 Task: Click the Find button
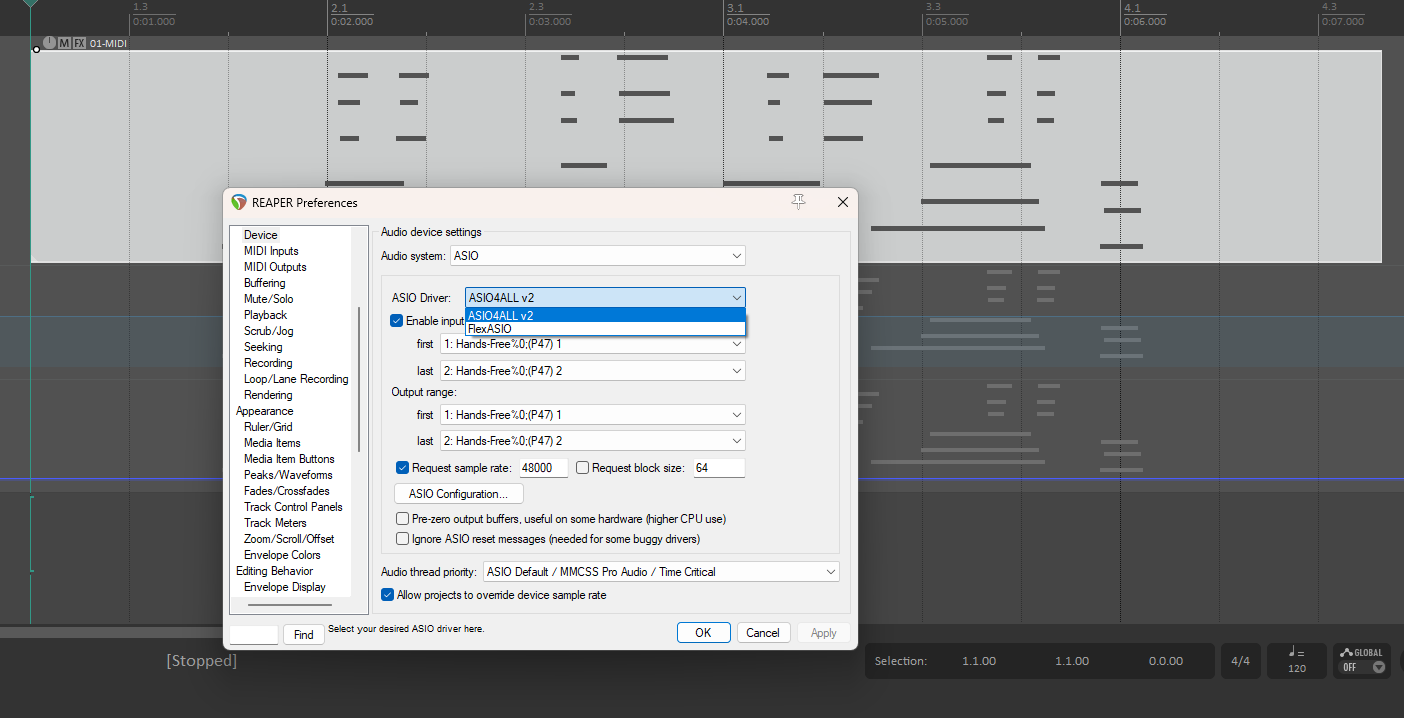pos(304,635)
